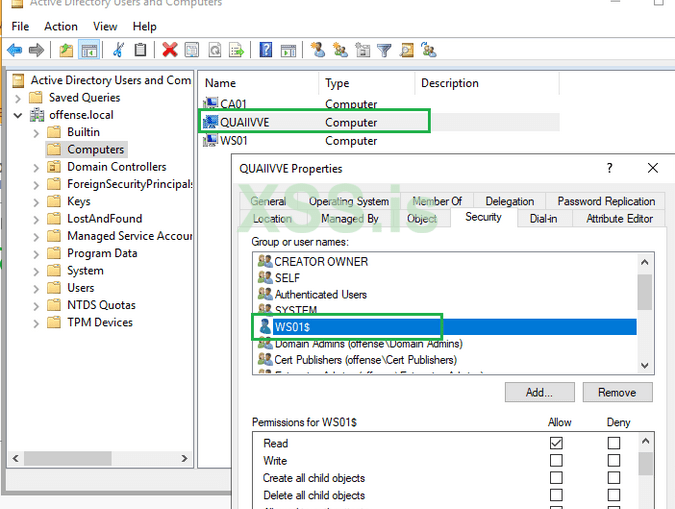
Task: Deny Delete all child objects
Action: [x=614, y=495]
